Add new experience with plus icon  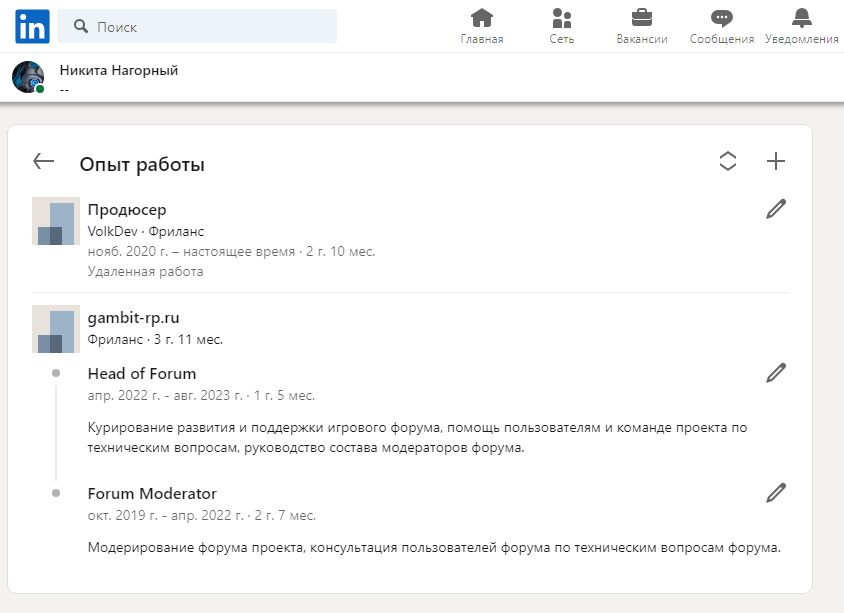tap(776, 161)
